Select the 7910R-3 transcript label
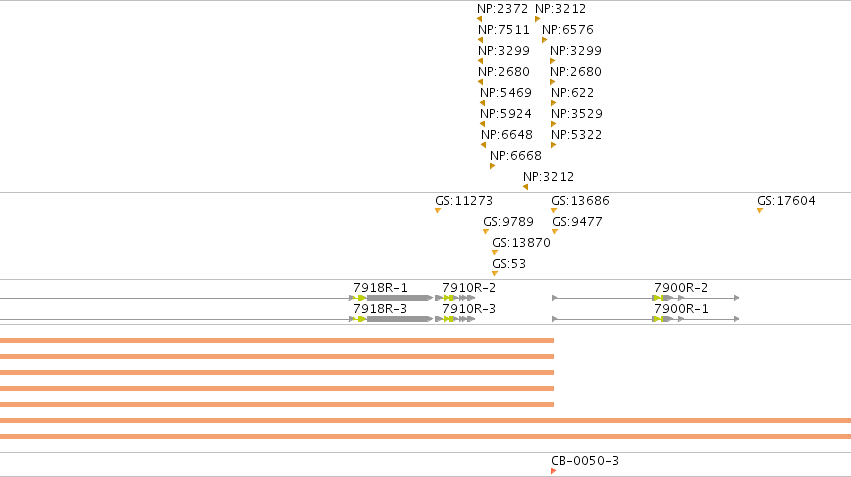851x477 pixels. pos(469,309)
